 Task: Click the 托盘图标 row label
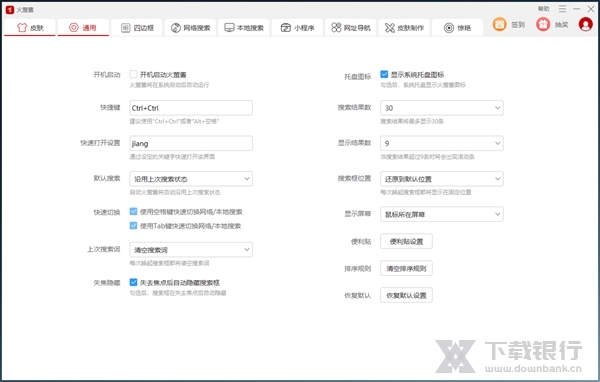tap(358, 77)
